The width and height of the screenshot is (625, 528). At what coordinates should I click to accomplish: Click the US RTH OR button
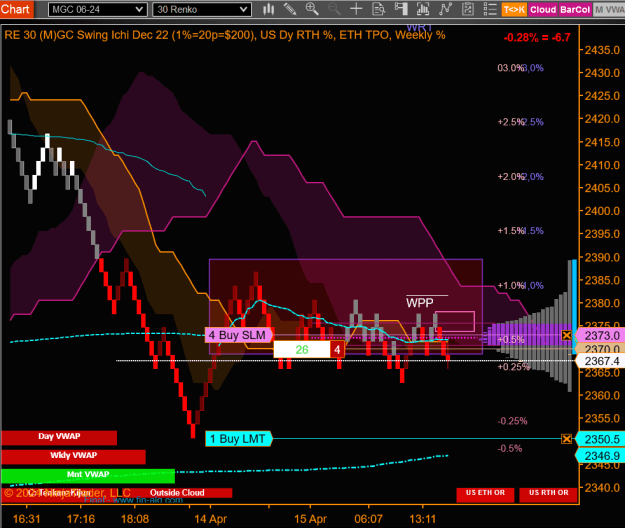tap(548, 493)
